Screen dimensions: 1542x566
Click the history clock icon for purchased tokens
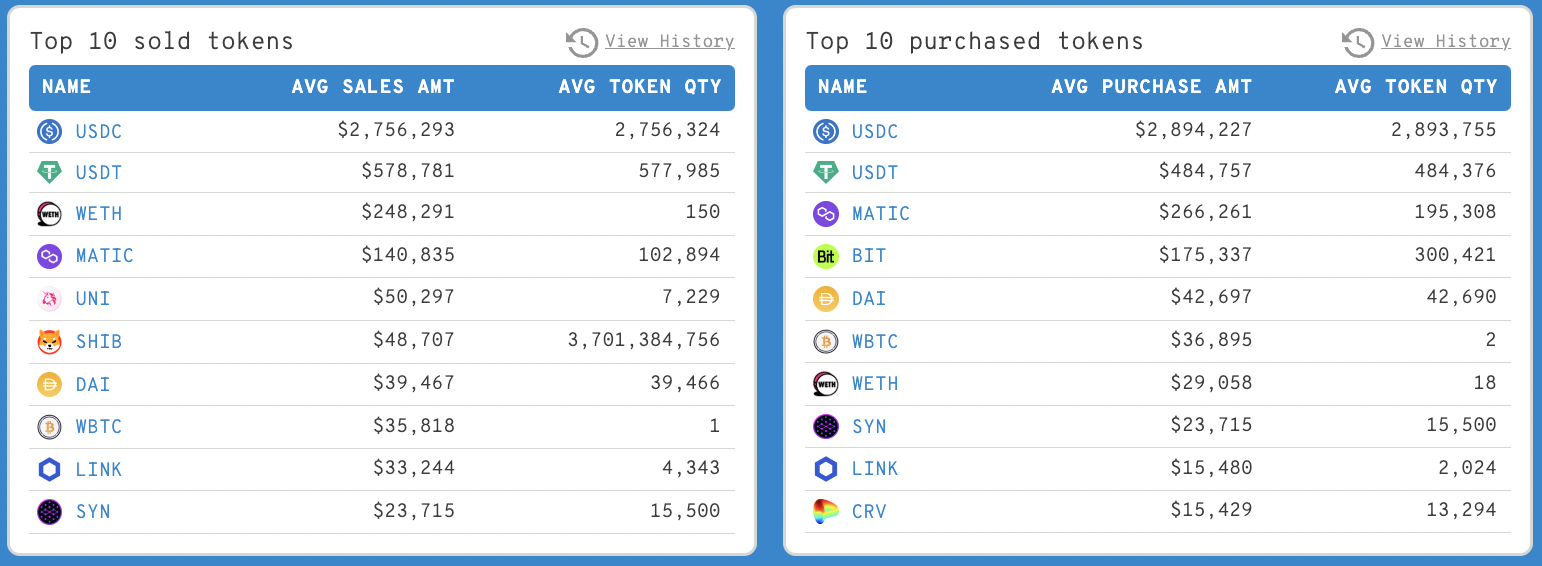coord(1358,42)
